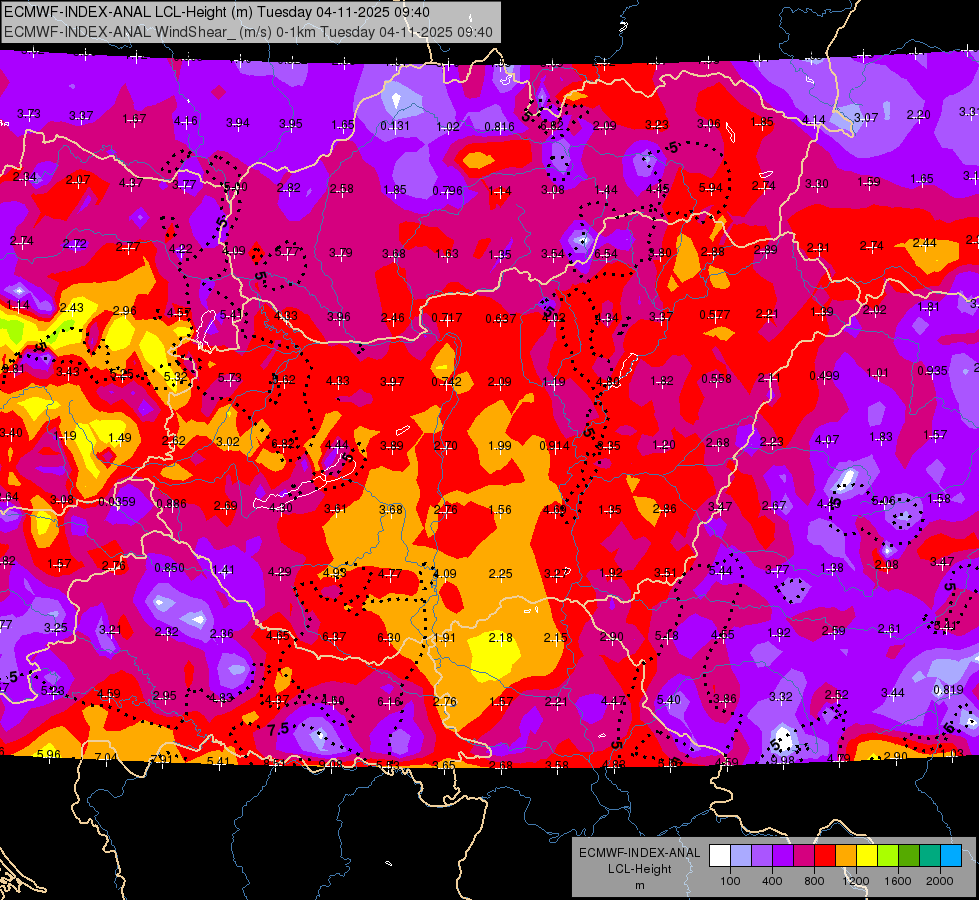The image size is (979, 900).
Task: Click the wind shear value 0.558
Action: 716,378
